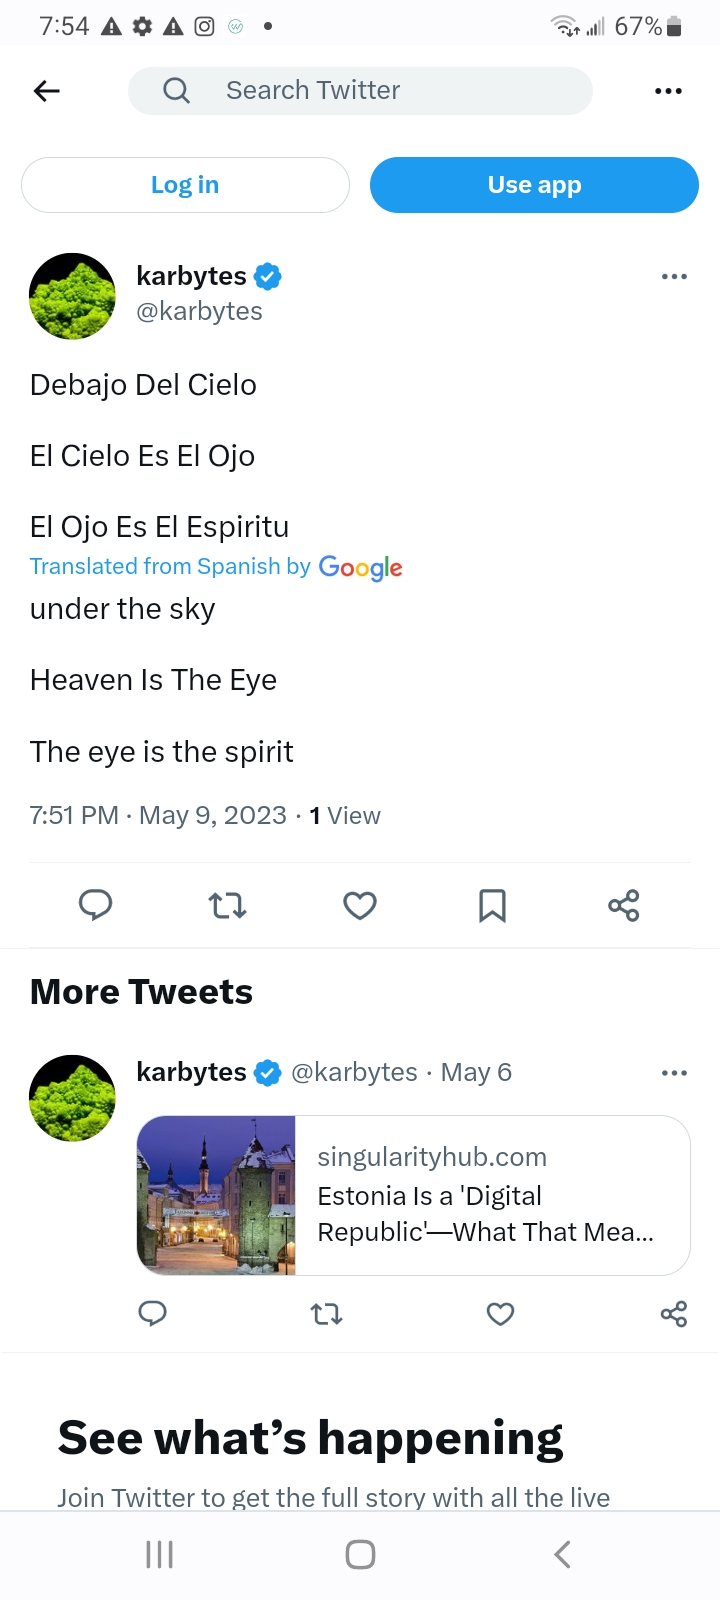Click Translated from Spanish by Google

coord(216,567)
